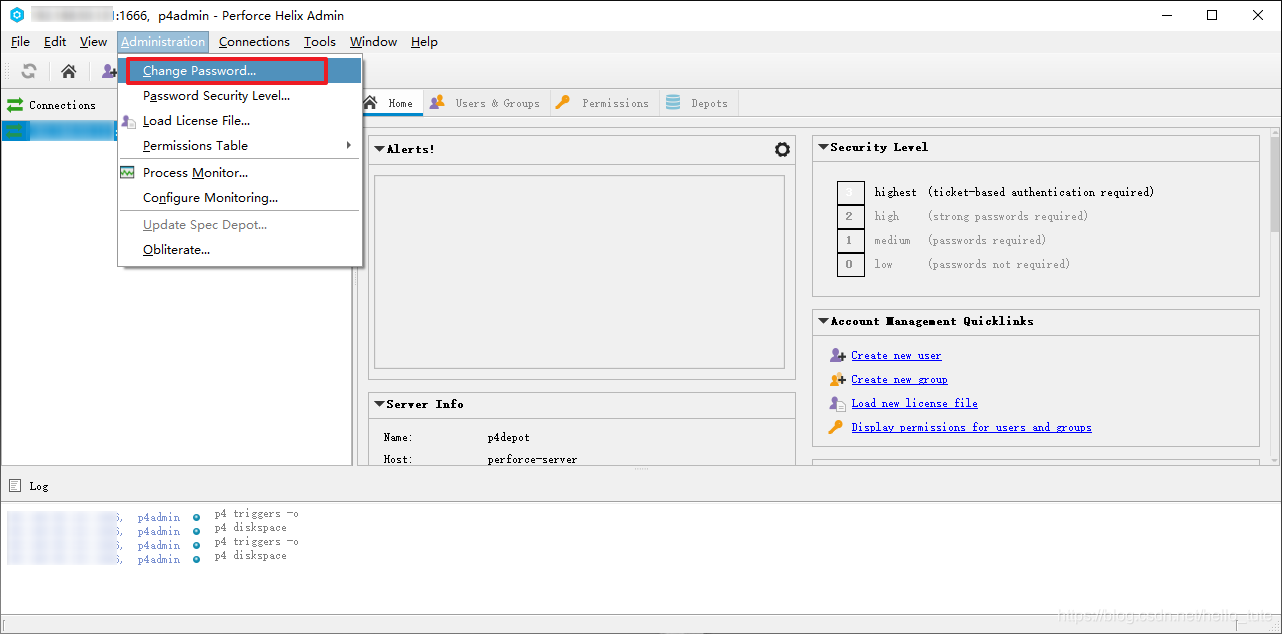Choose Obliterate... from Administration menu

pyautogui.click(x=240, y=250)
